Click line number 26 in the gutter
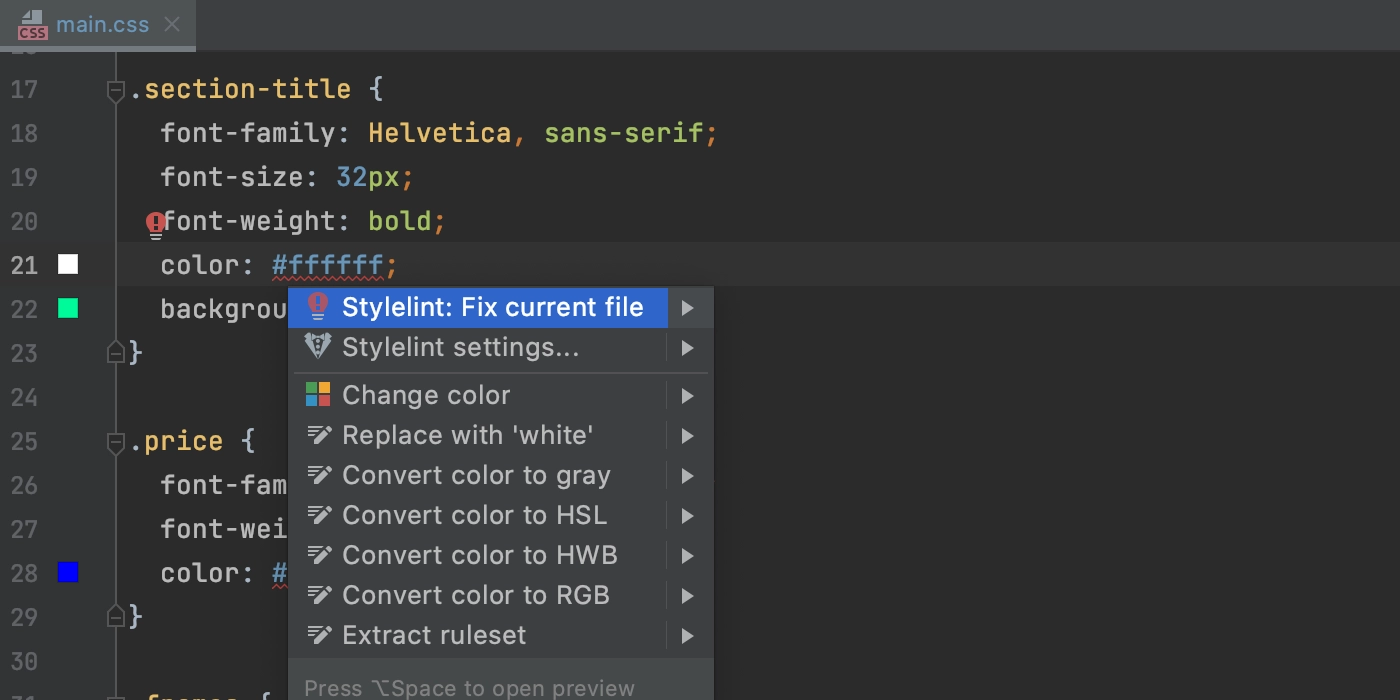 click(x=24, y=485)
